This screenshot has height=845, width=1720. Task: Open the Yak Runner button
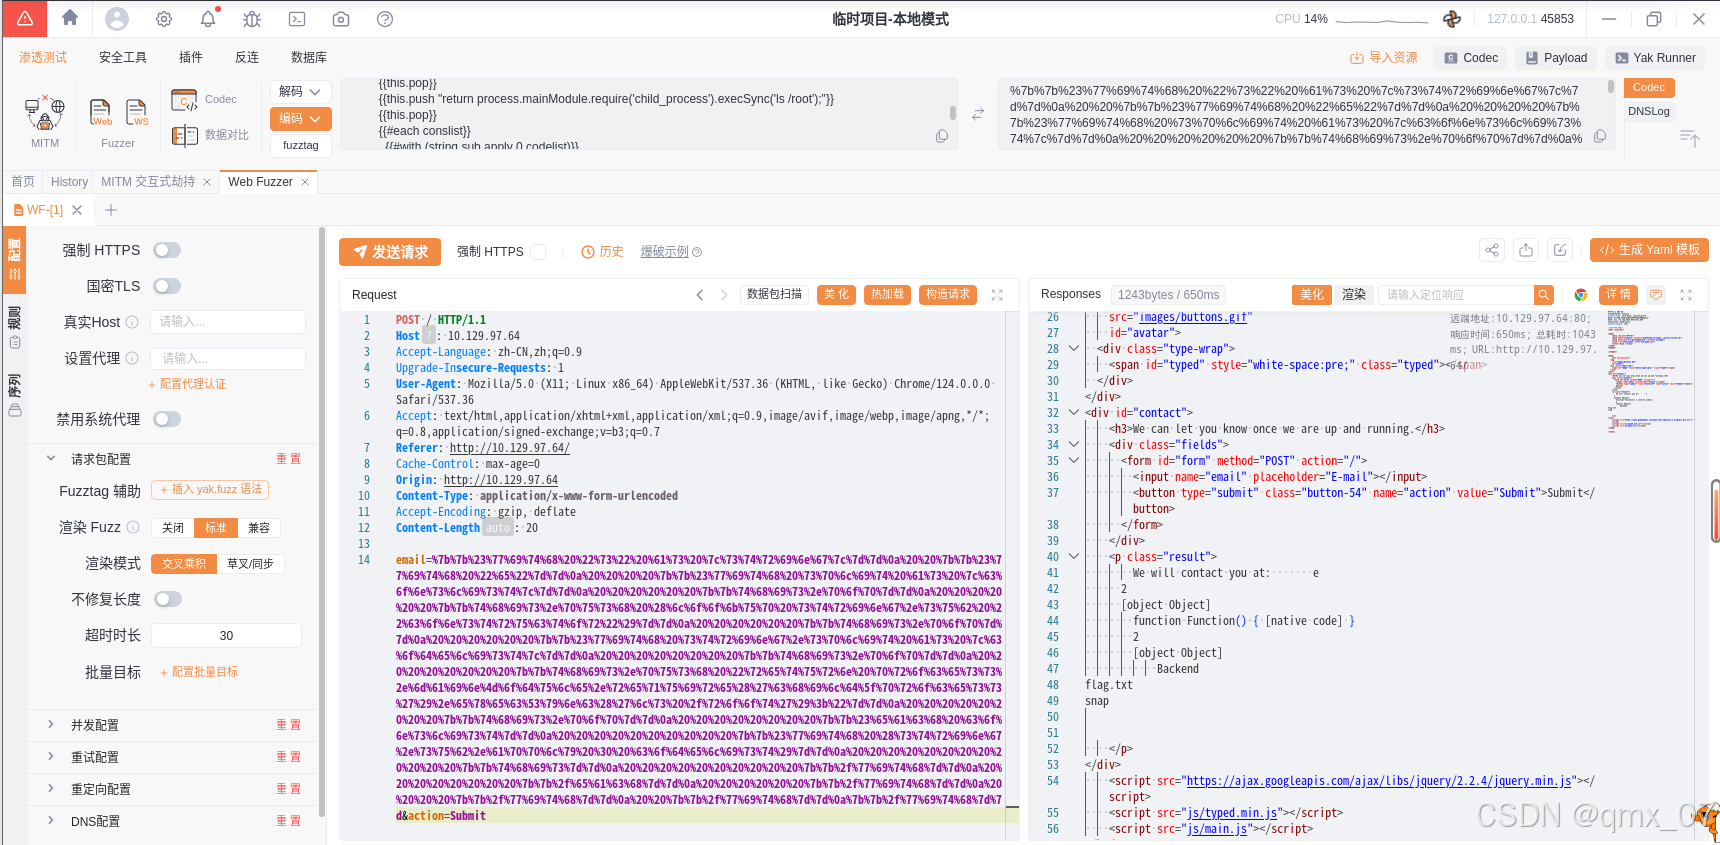click(x=1656, y=58)
